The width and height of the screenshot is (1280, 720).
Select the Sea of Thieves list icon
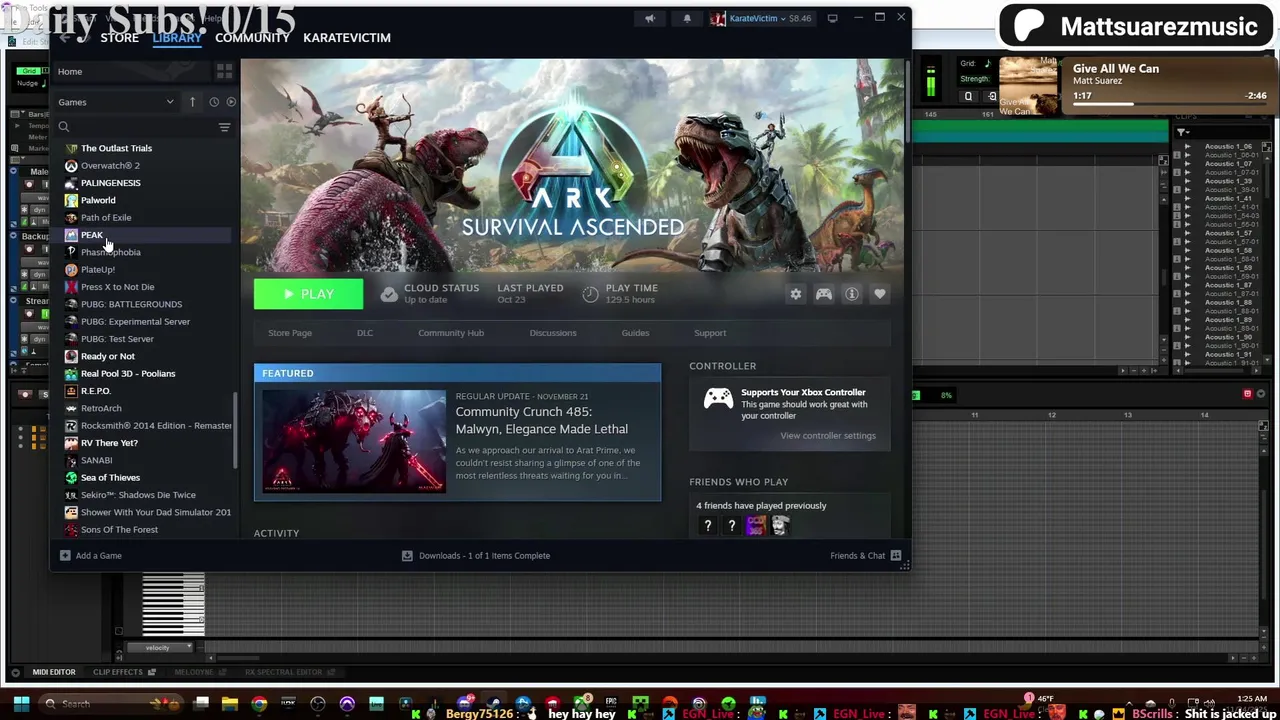pos(71,477)
